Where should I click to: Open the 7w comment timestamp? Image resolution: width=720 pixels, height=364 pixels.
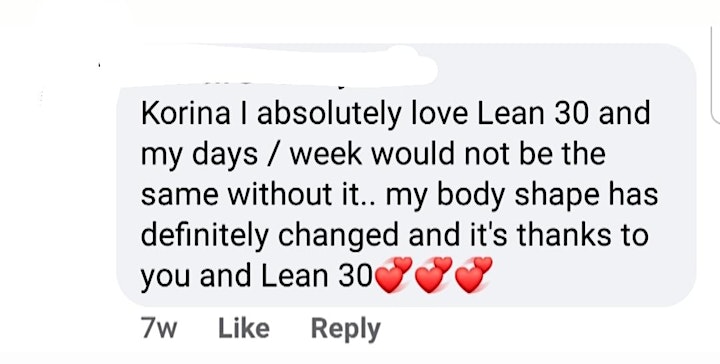point(159,329)
